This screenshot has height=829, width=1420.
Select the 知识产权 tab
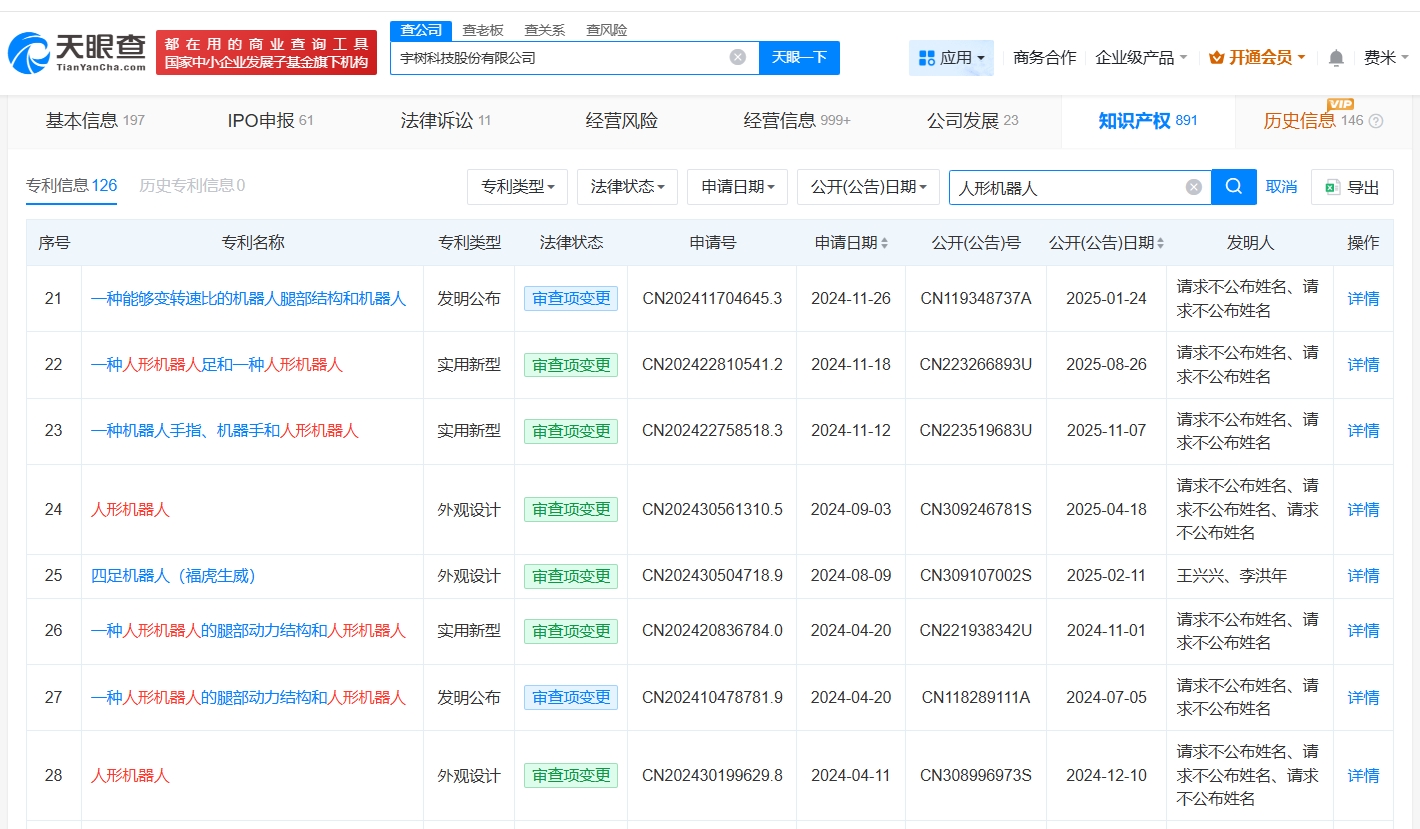[1148, 121]
